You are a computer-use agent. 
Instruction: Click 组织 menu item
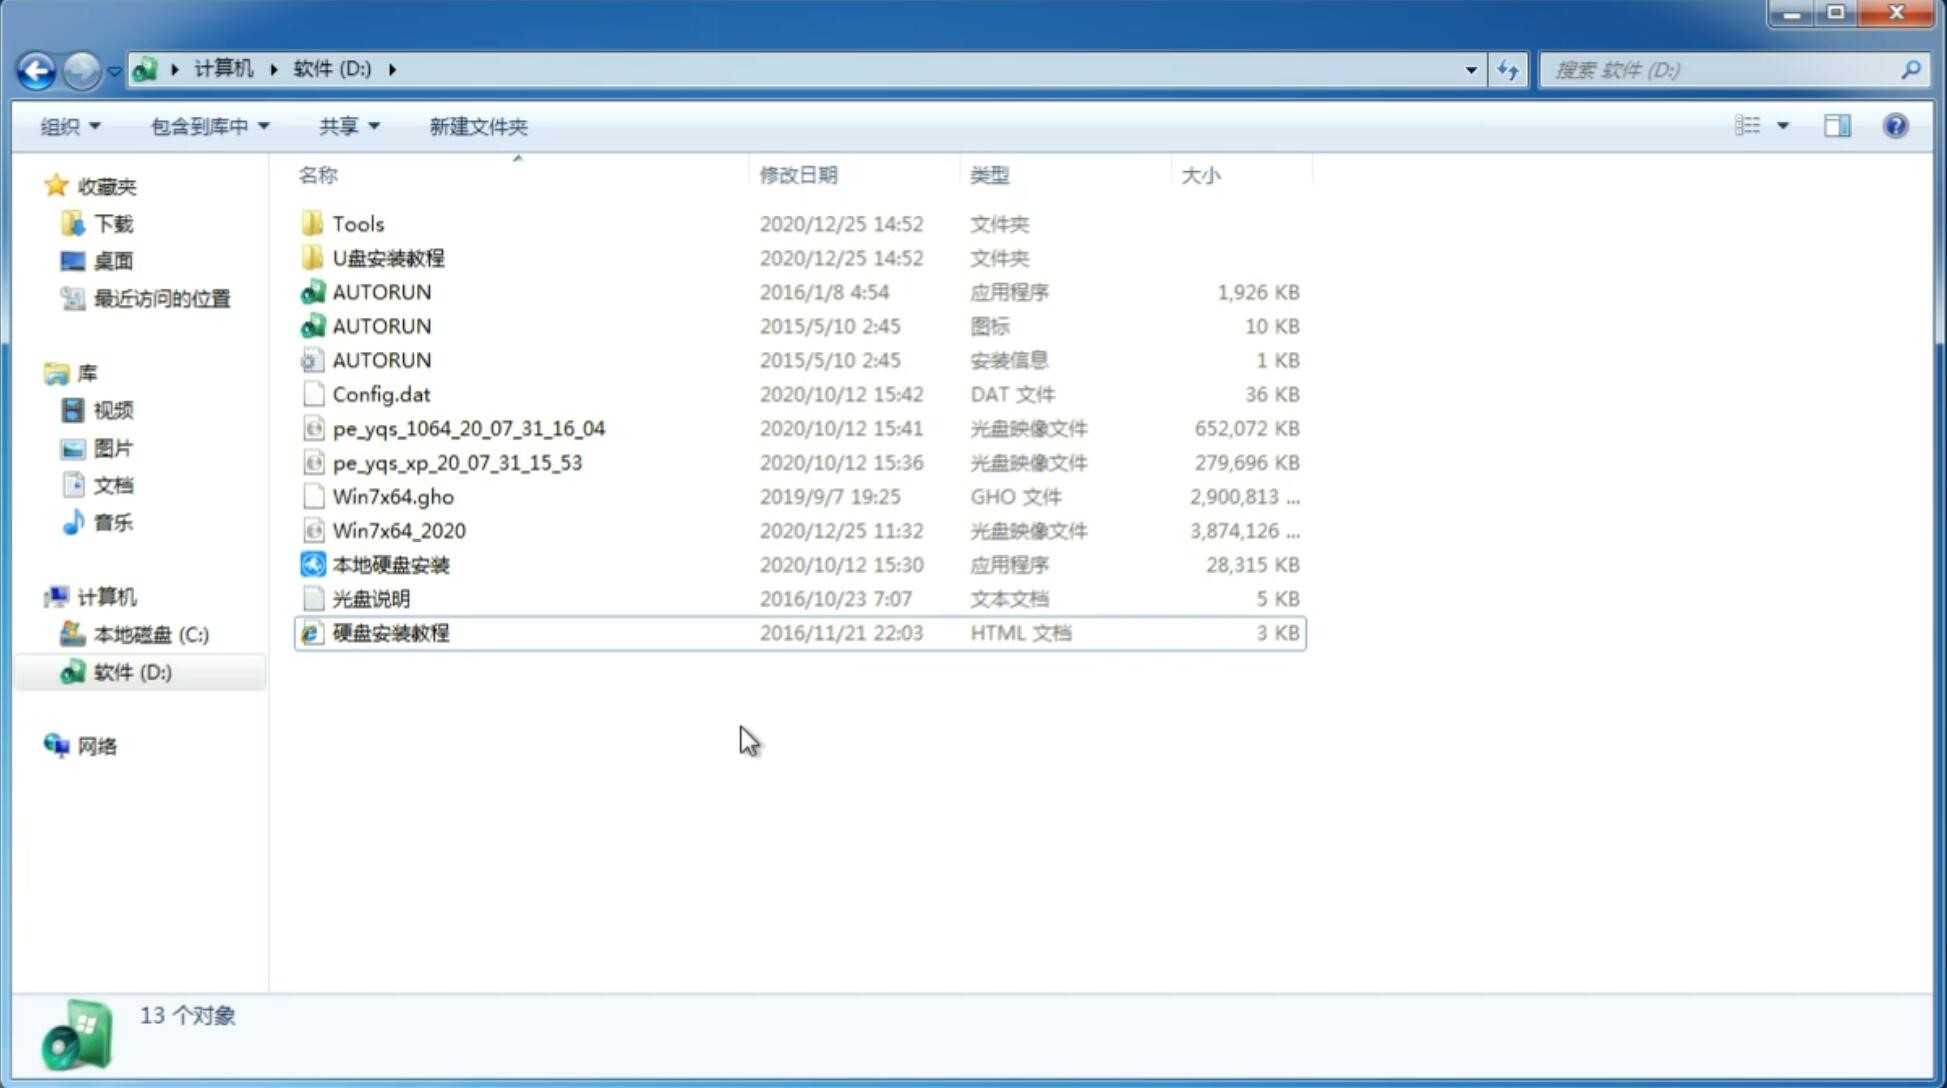point(70,126)
